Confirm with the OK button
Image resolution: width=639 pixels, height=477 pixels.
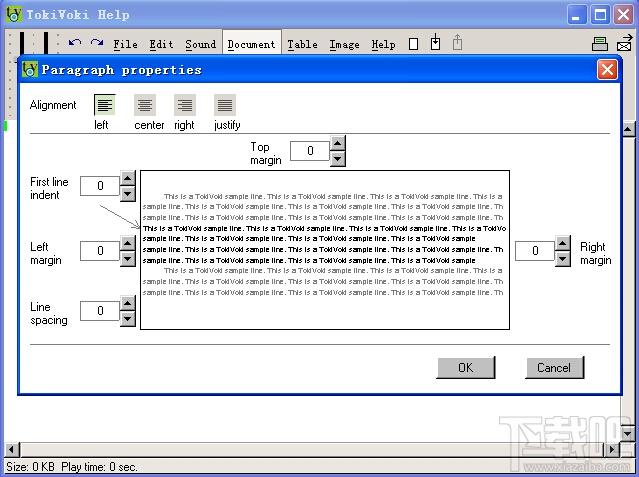[466, 367]
